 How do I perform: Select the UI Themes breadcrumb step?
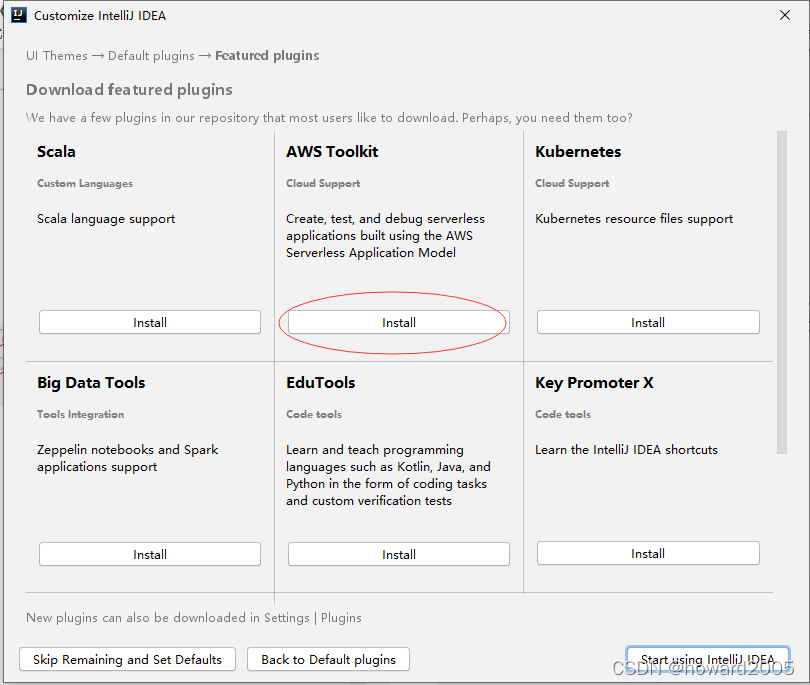[57, 56]
